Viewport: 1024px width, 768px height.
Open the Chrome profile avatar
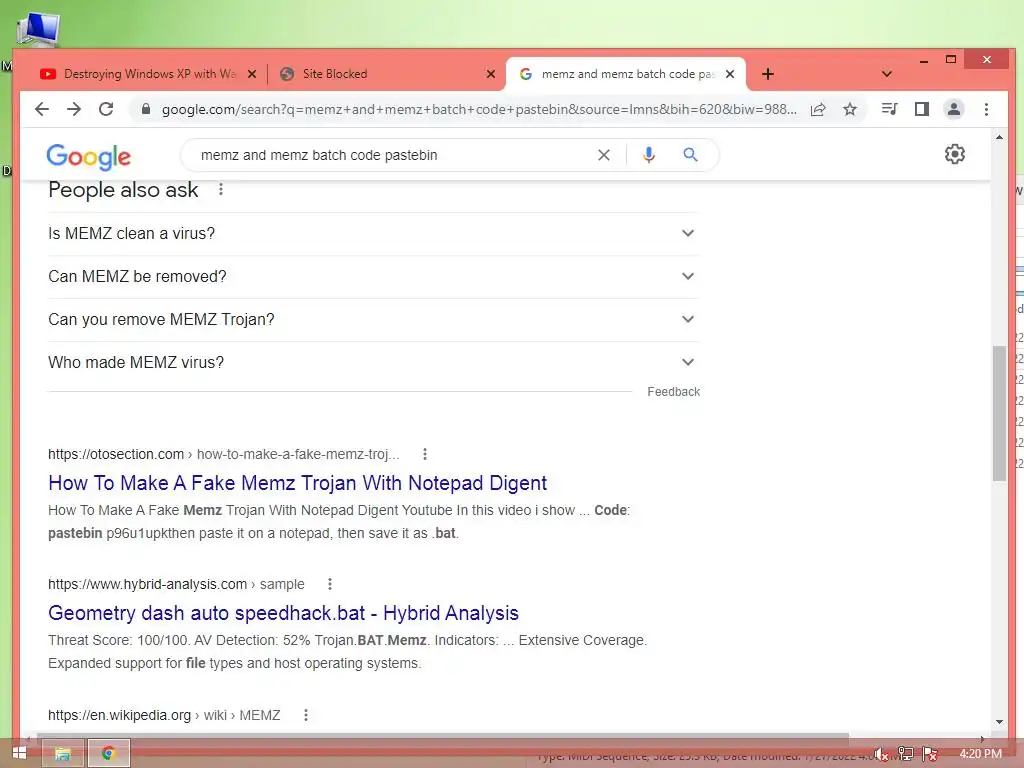(953, 109)
